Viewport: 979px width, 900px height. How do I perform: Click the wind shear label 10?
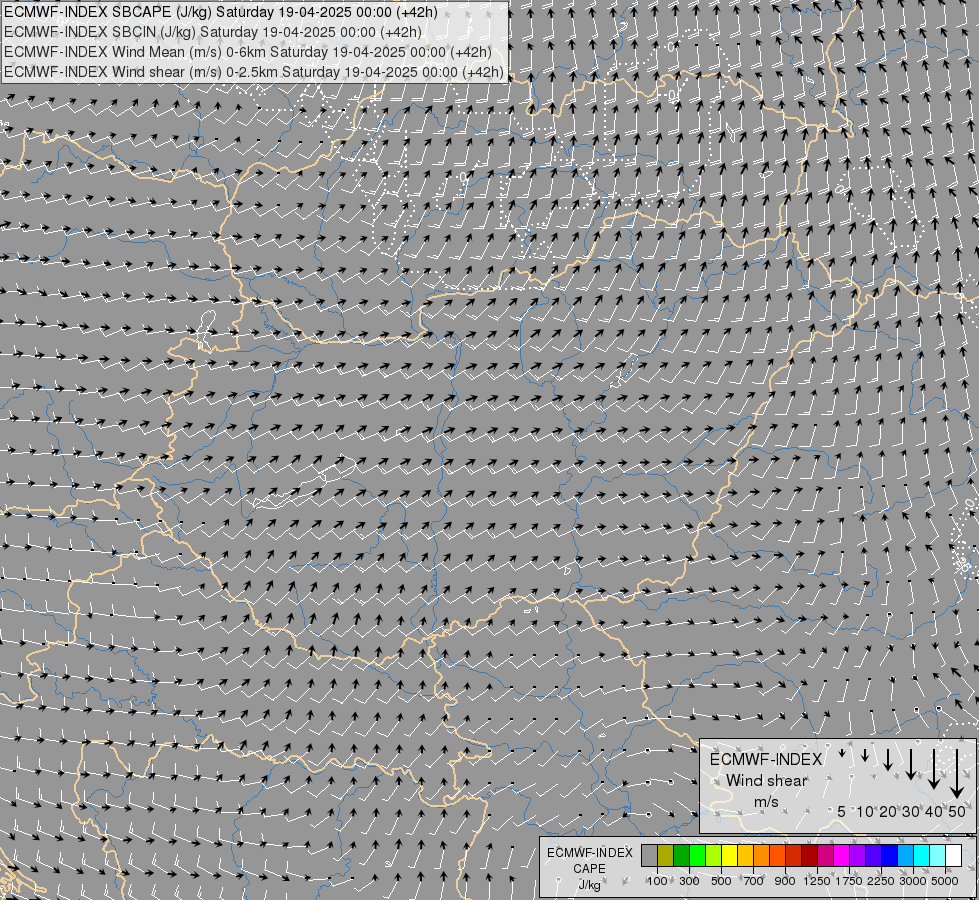(865, 811)
